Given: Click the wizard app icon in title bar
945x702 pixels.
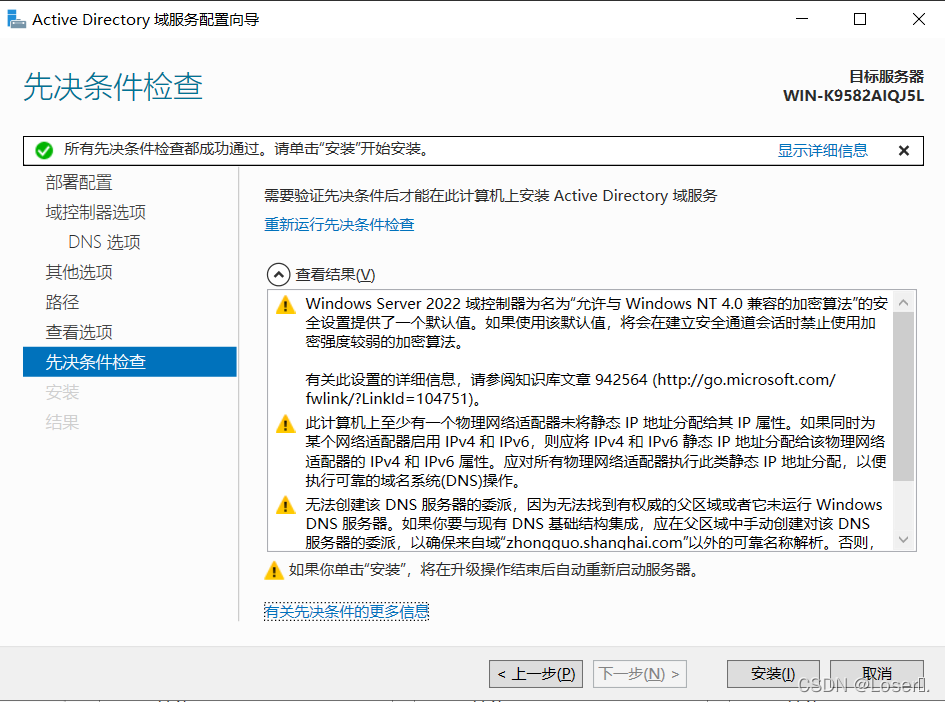Looking at the screenshot, I should click(17, 19).
